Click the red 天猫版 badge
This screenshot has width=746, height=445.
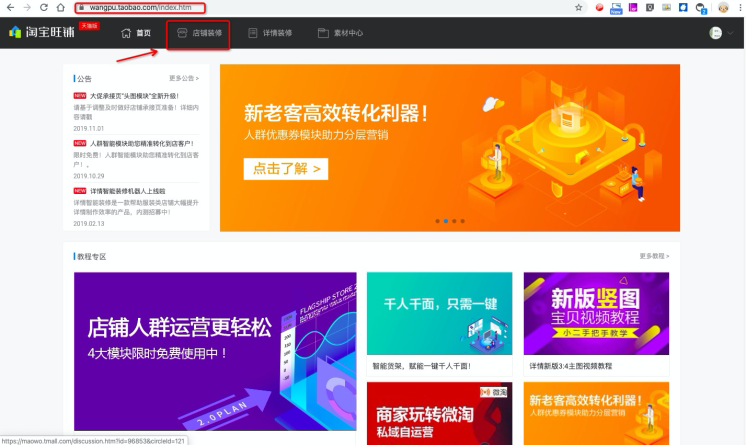(x=89, y=26)
